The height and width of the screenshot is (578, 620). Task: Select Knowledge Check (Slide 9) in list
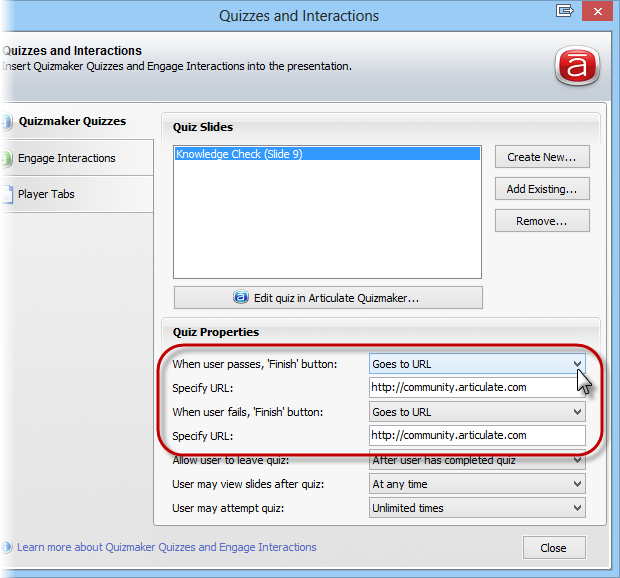tap(327, 154)
